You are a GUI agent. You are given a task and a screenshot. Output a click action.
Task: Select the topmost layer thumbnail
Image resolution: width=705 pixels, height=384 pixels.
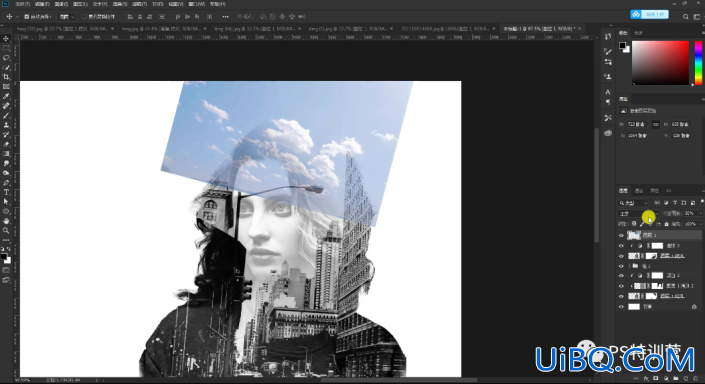point(634,235)
